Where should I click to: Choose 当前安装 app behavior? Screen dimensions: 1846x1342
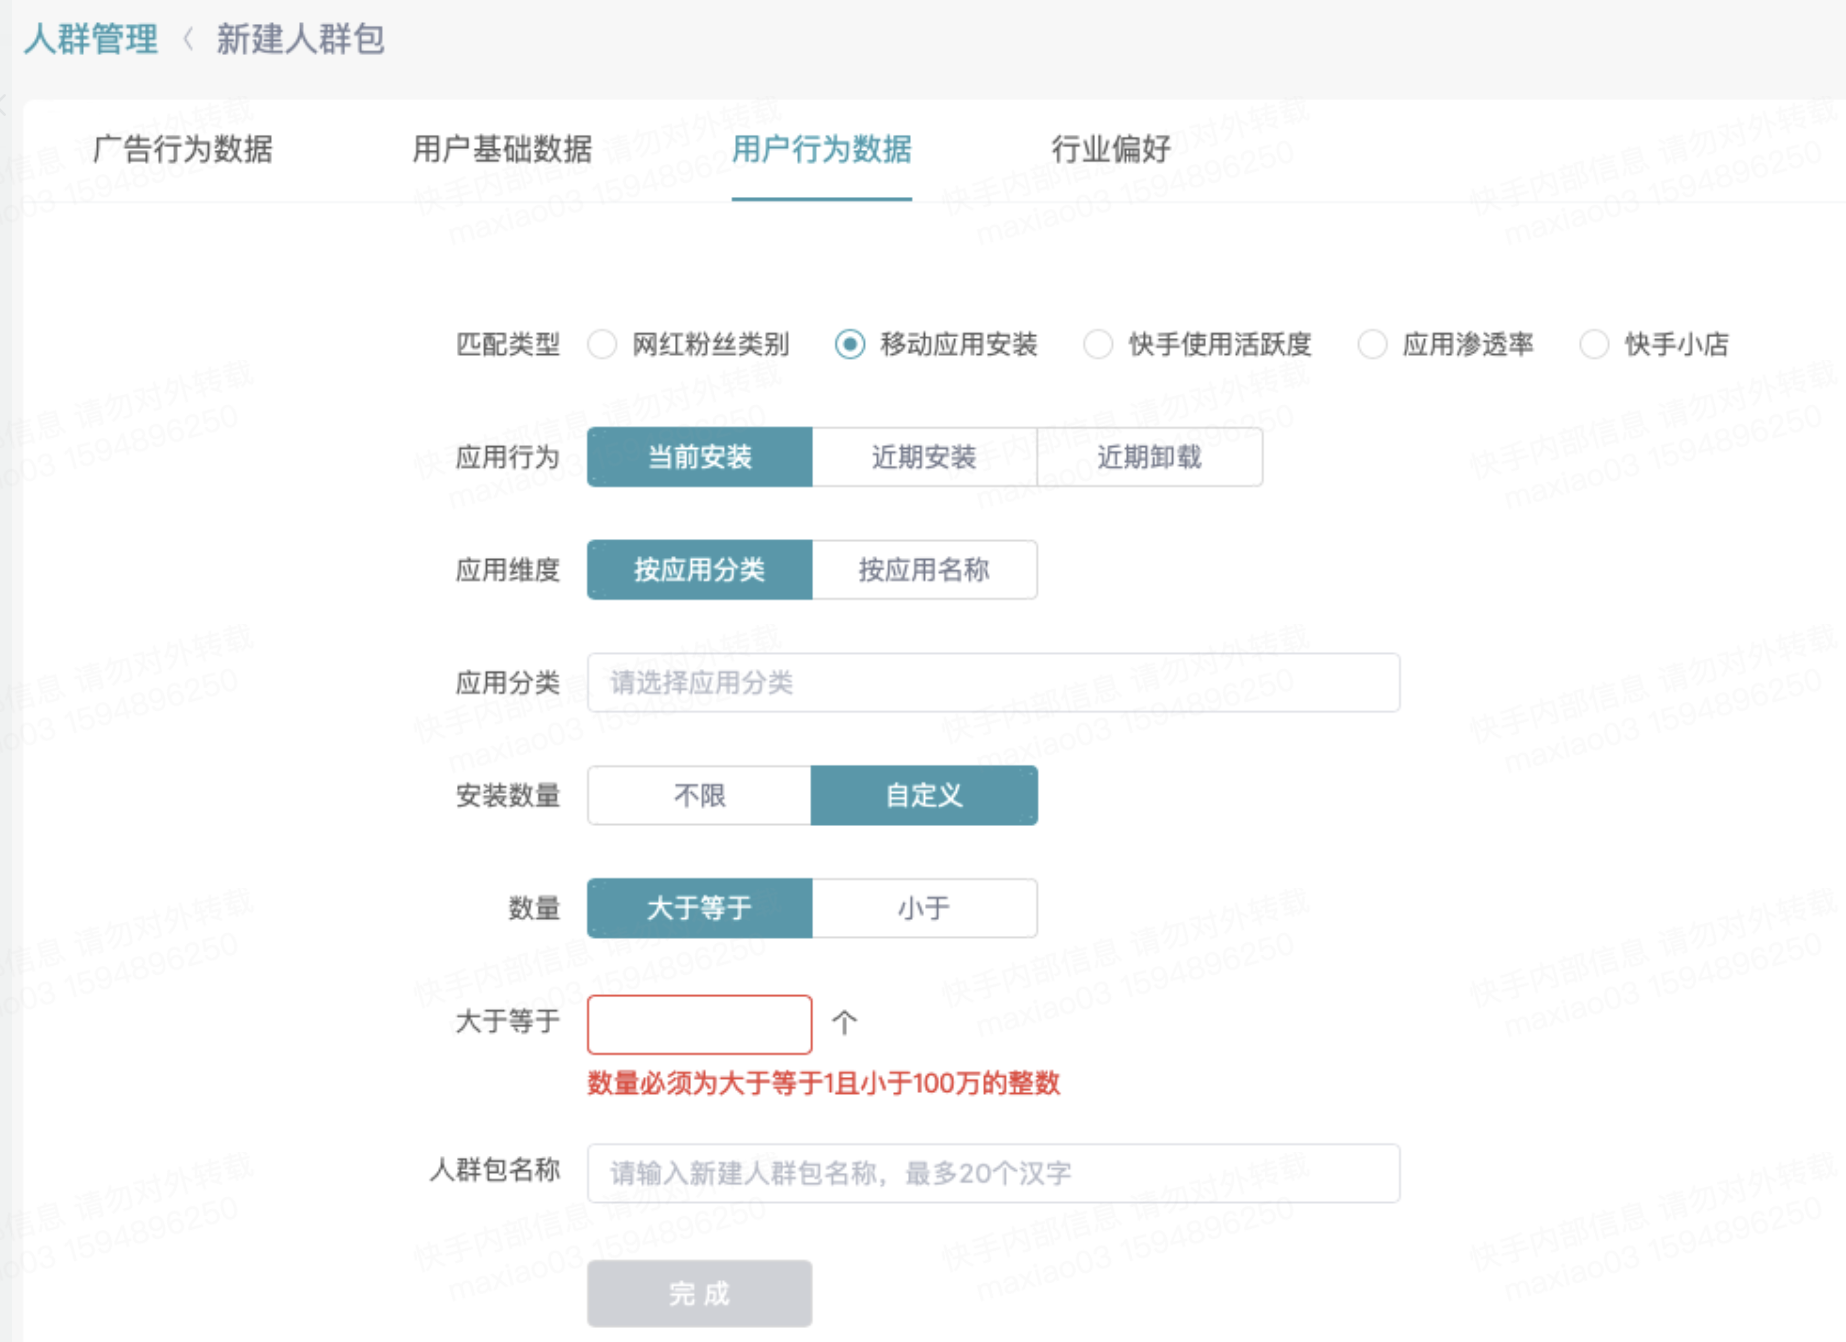699,457
